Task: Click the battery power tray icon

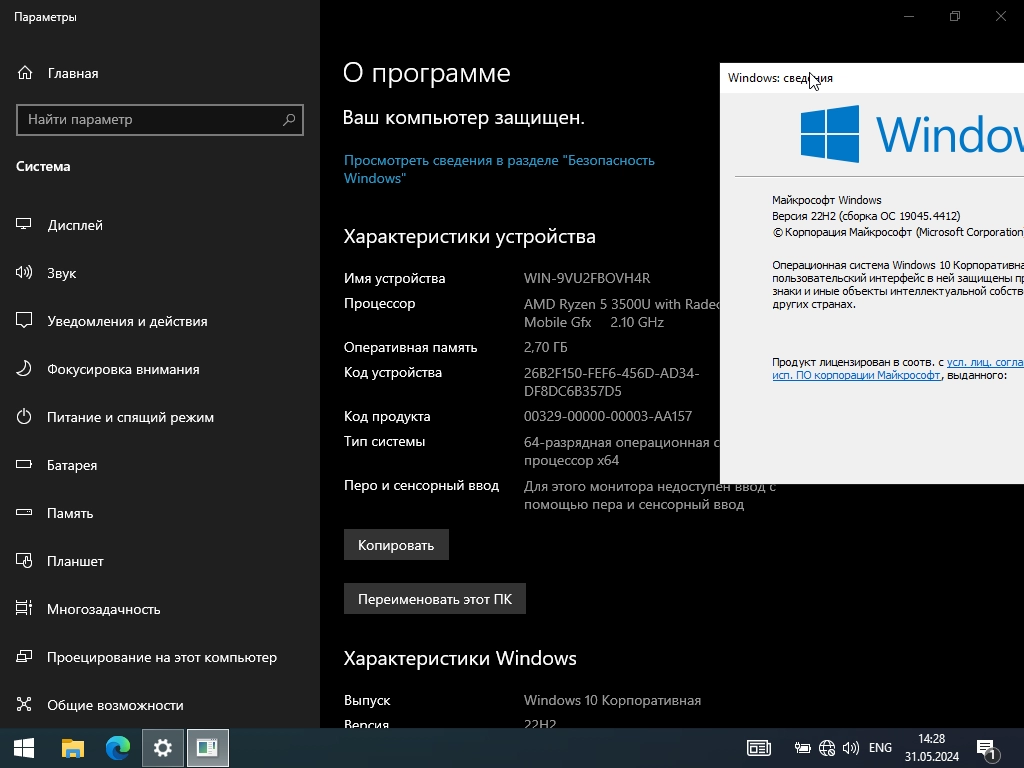Action: pyautogui.click(x=802, y=748)
